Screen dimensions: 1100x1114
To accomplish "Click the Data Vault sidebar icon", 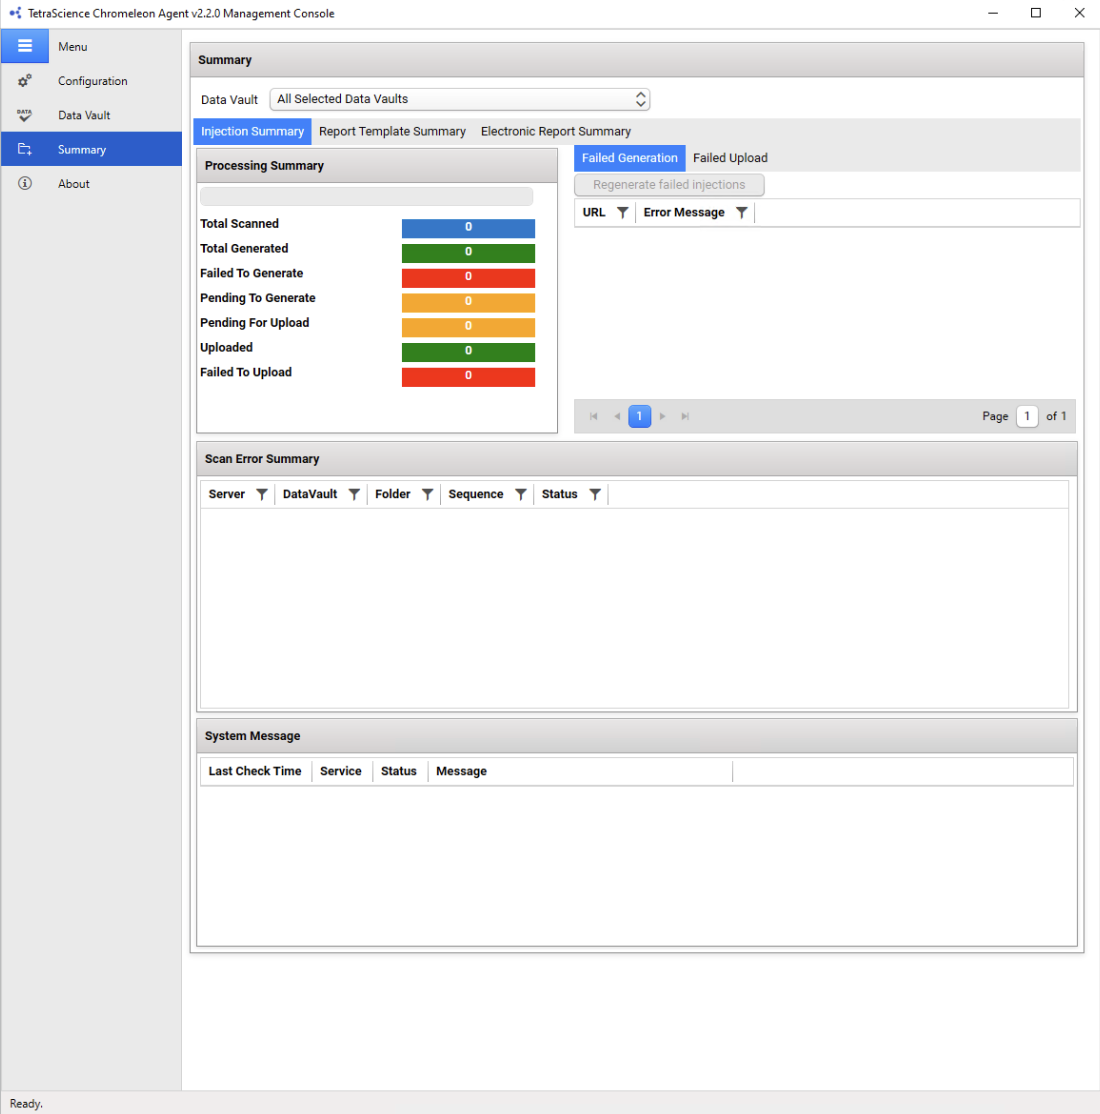I will 25,114.
